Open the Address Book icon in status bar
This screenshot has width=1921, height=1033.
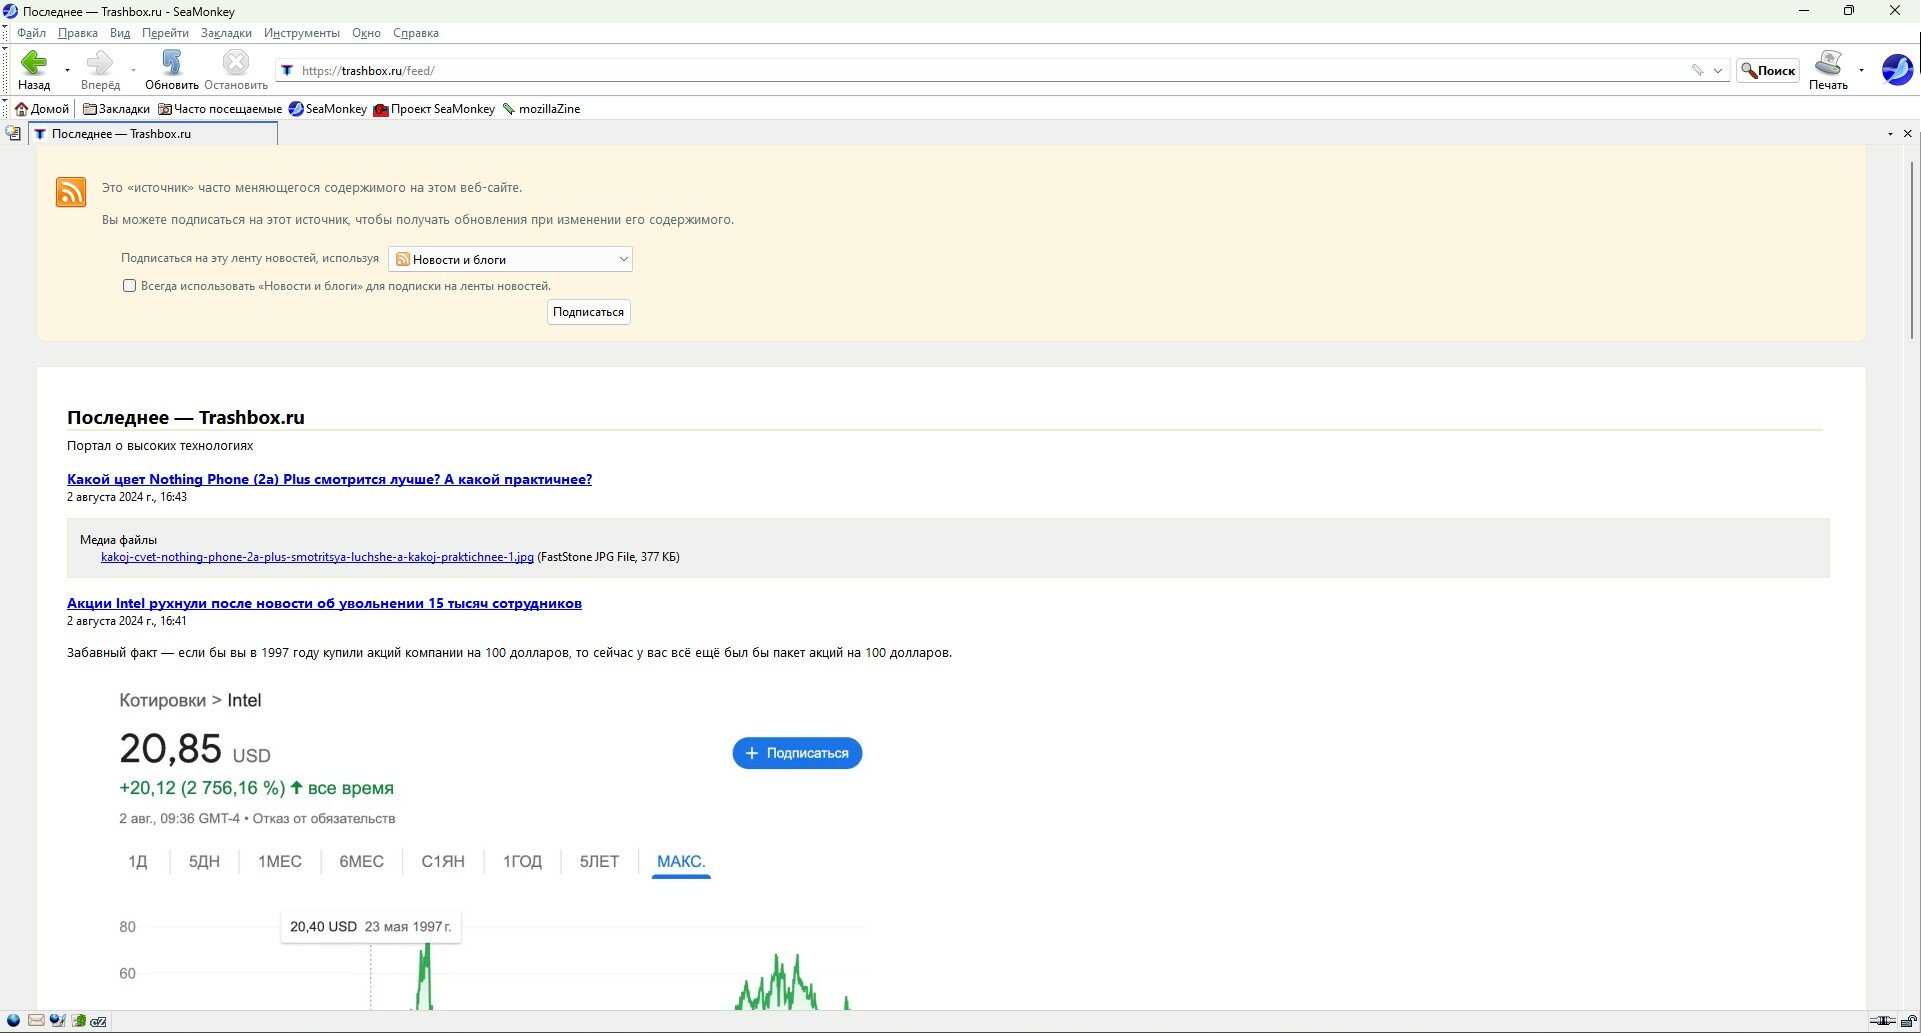79,1021
